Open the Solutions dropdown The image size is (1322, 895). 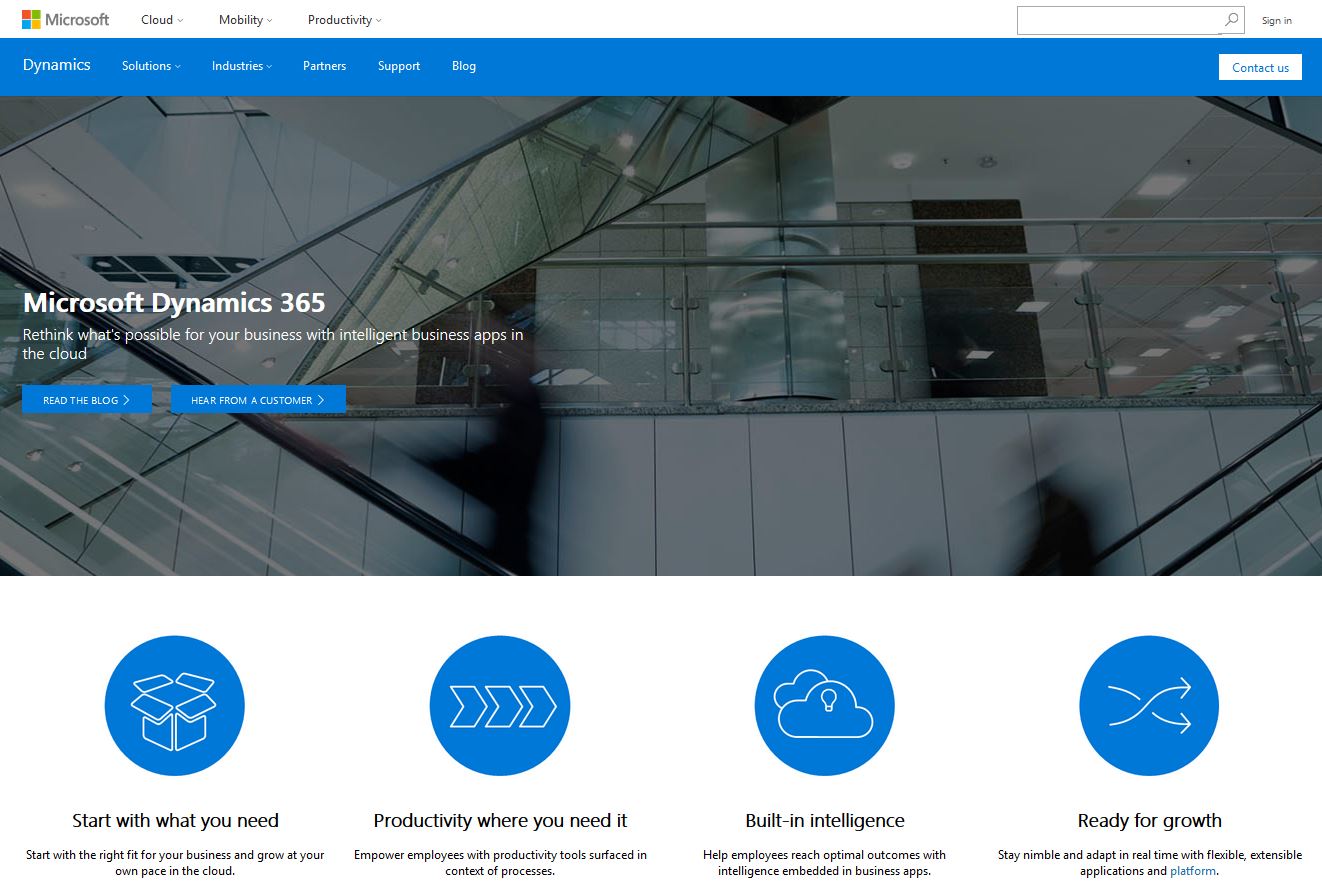pyautogui.click(x=151, y=66)
